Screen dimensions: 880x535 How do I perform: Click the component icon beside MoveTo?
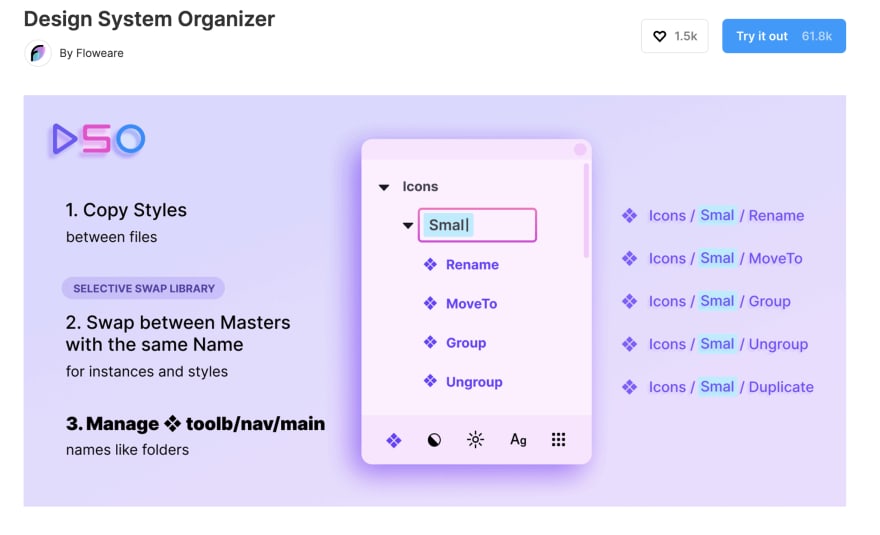point(430,304)
